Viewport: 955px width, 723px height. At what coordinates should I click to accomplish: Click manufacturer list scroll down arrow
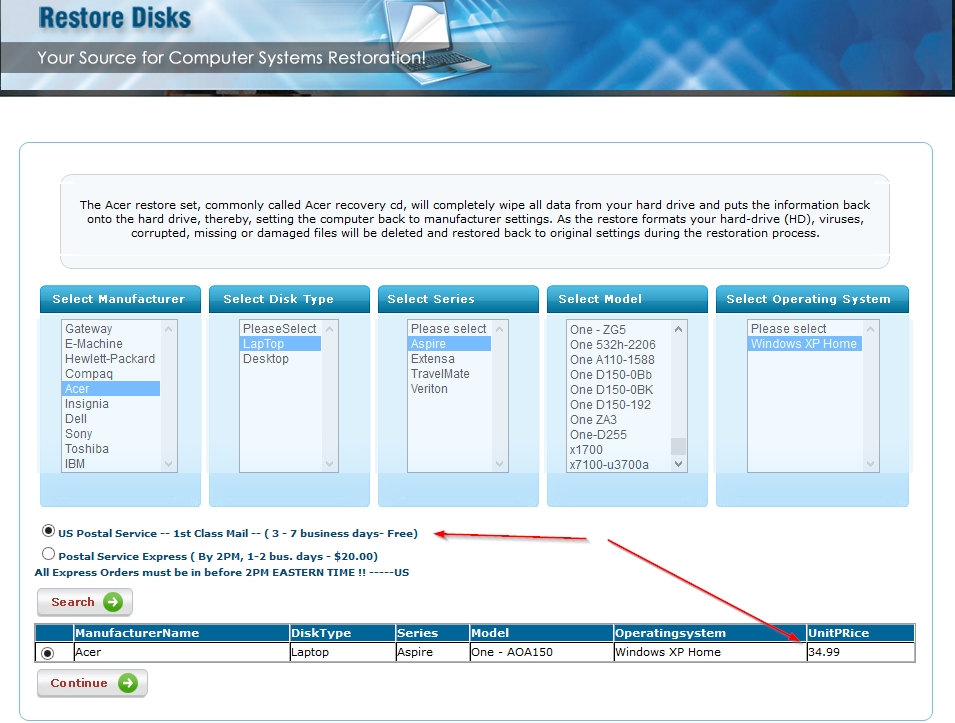(169, 464)
